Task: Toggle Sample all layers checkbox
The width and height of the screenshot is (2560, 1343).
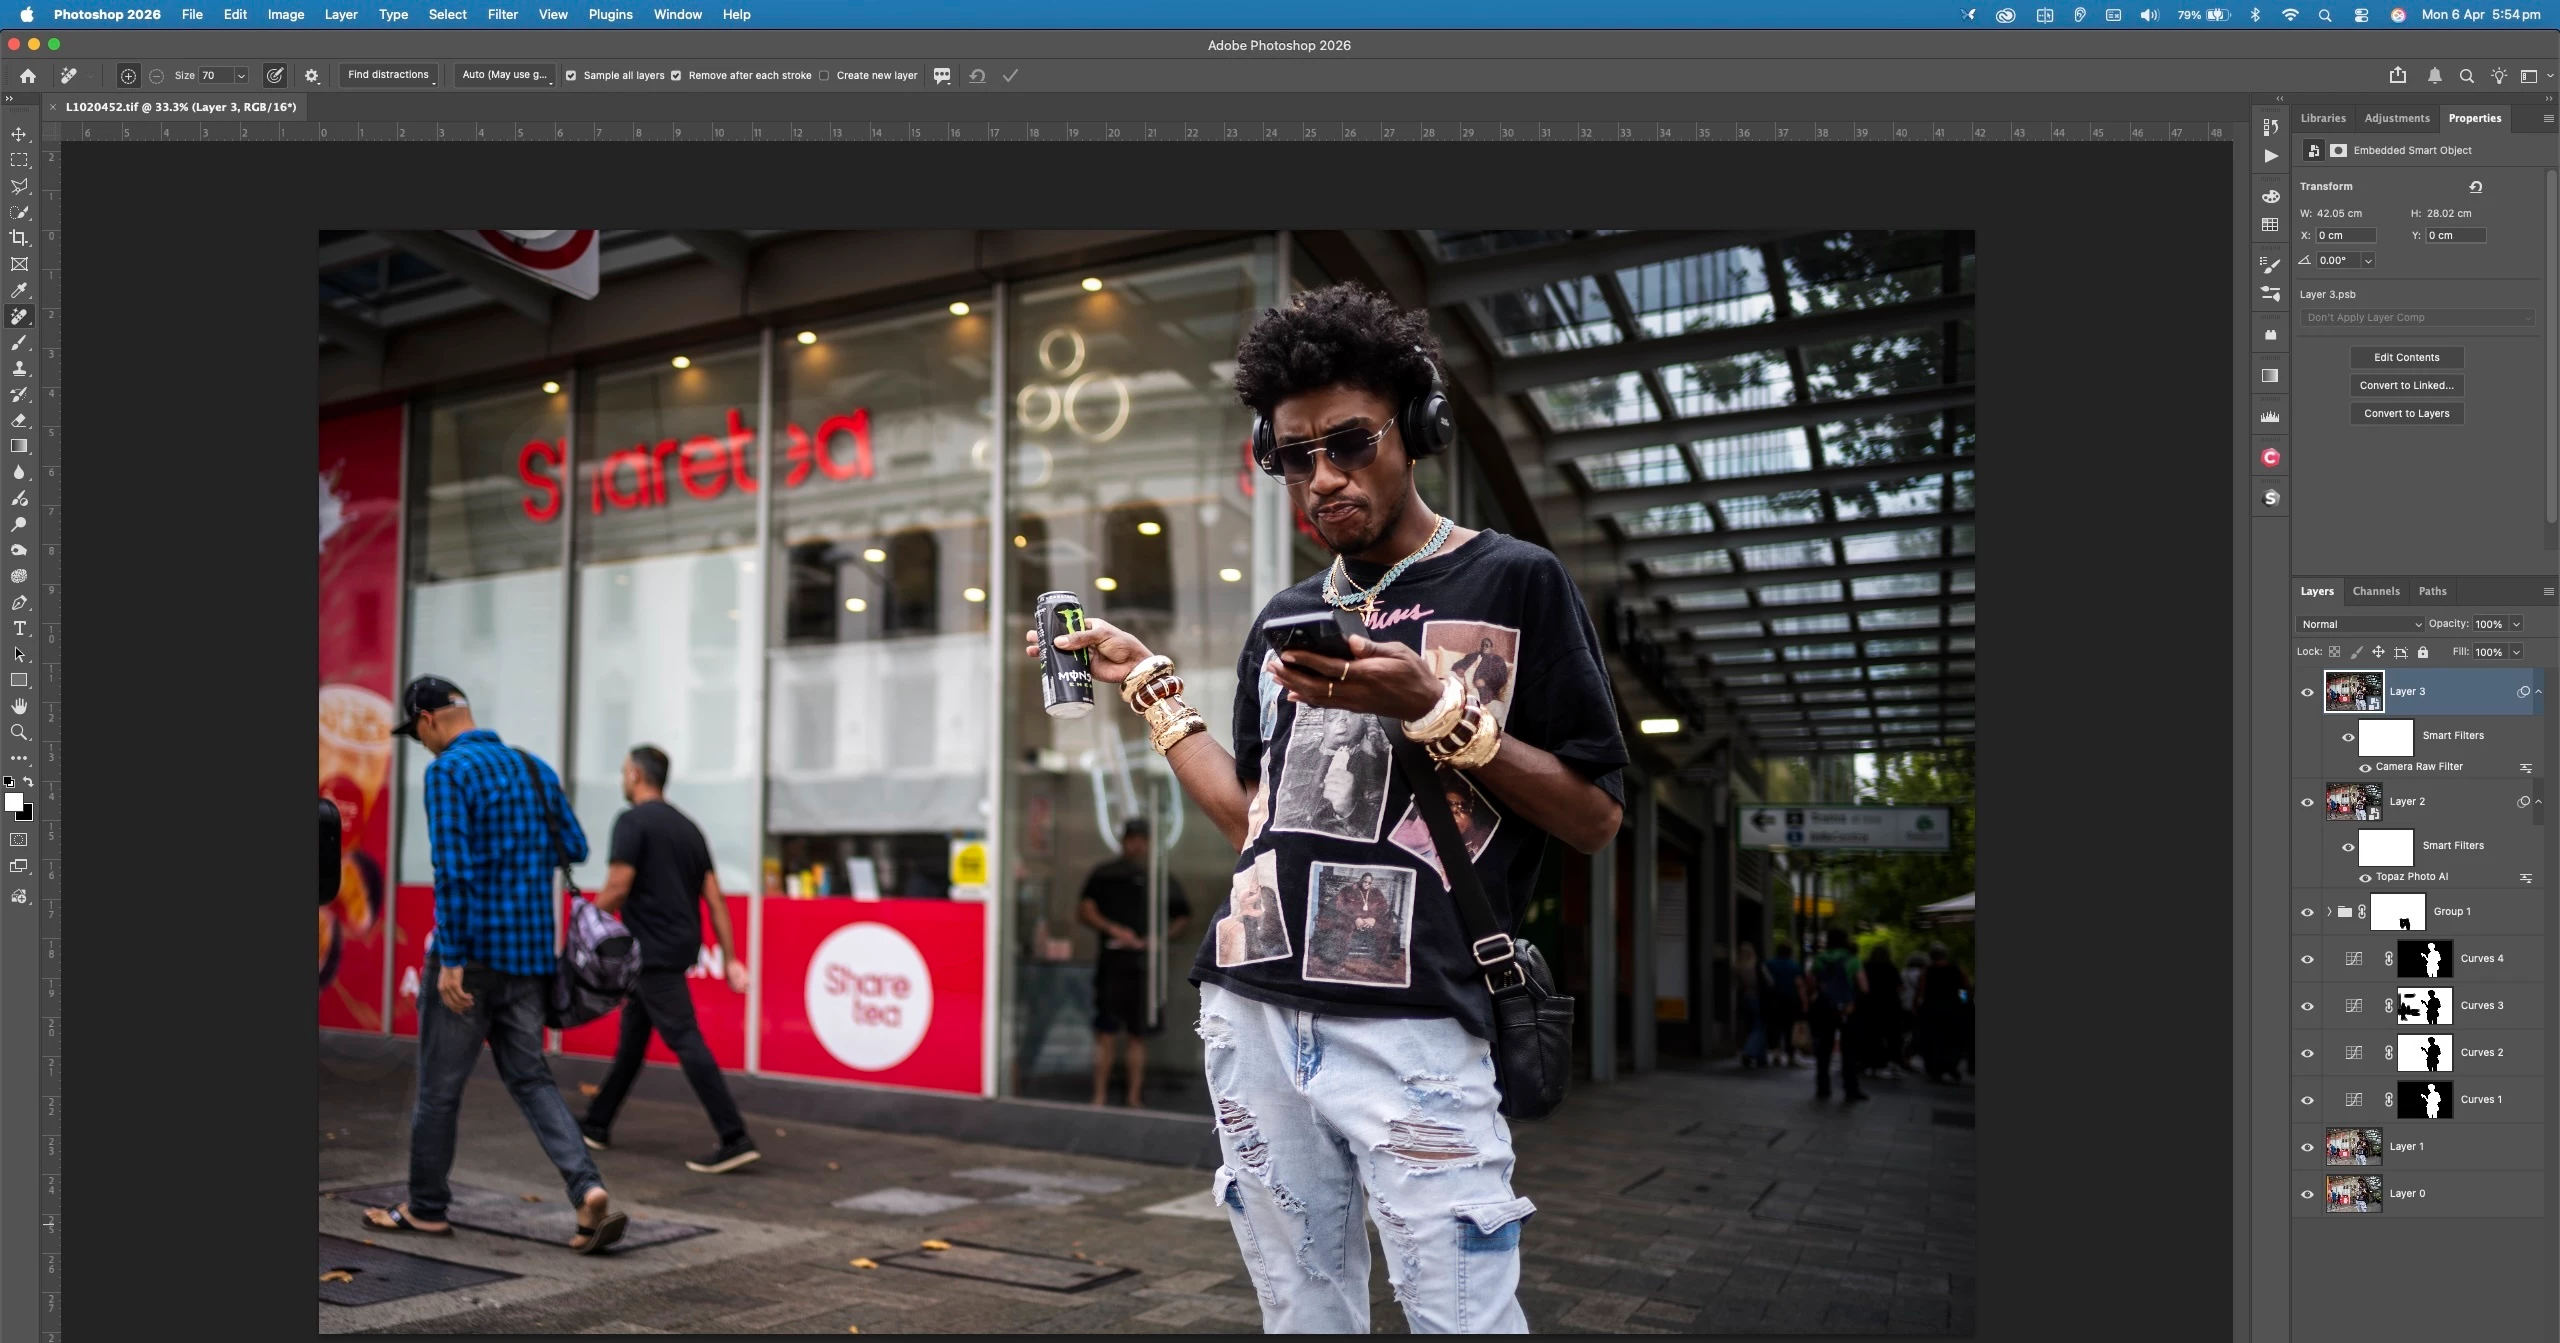Action: pyautogui.click(x=571, y=75)
